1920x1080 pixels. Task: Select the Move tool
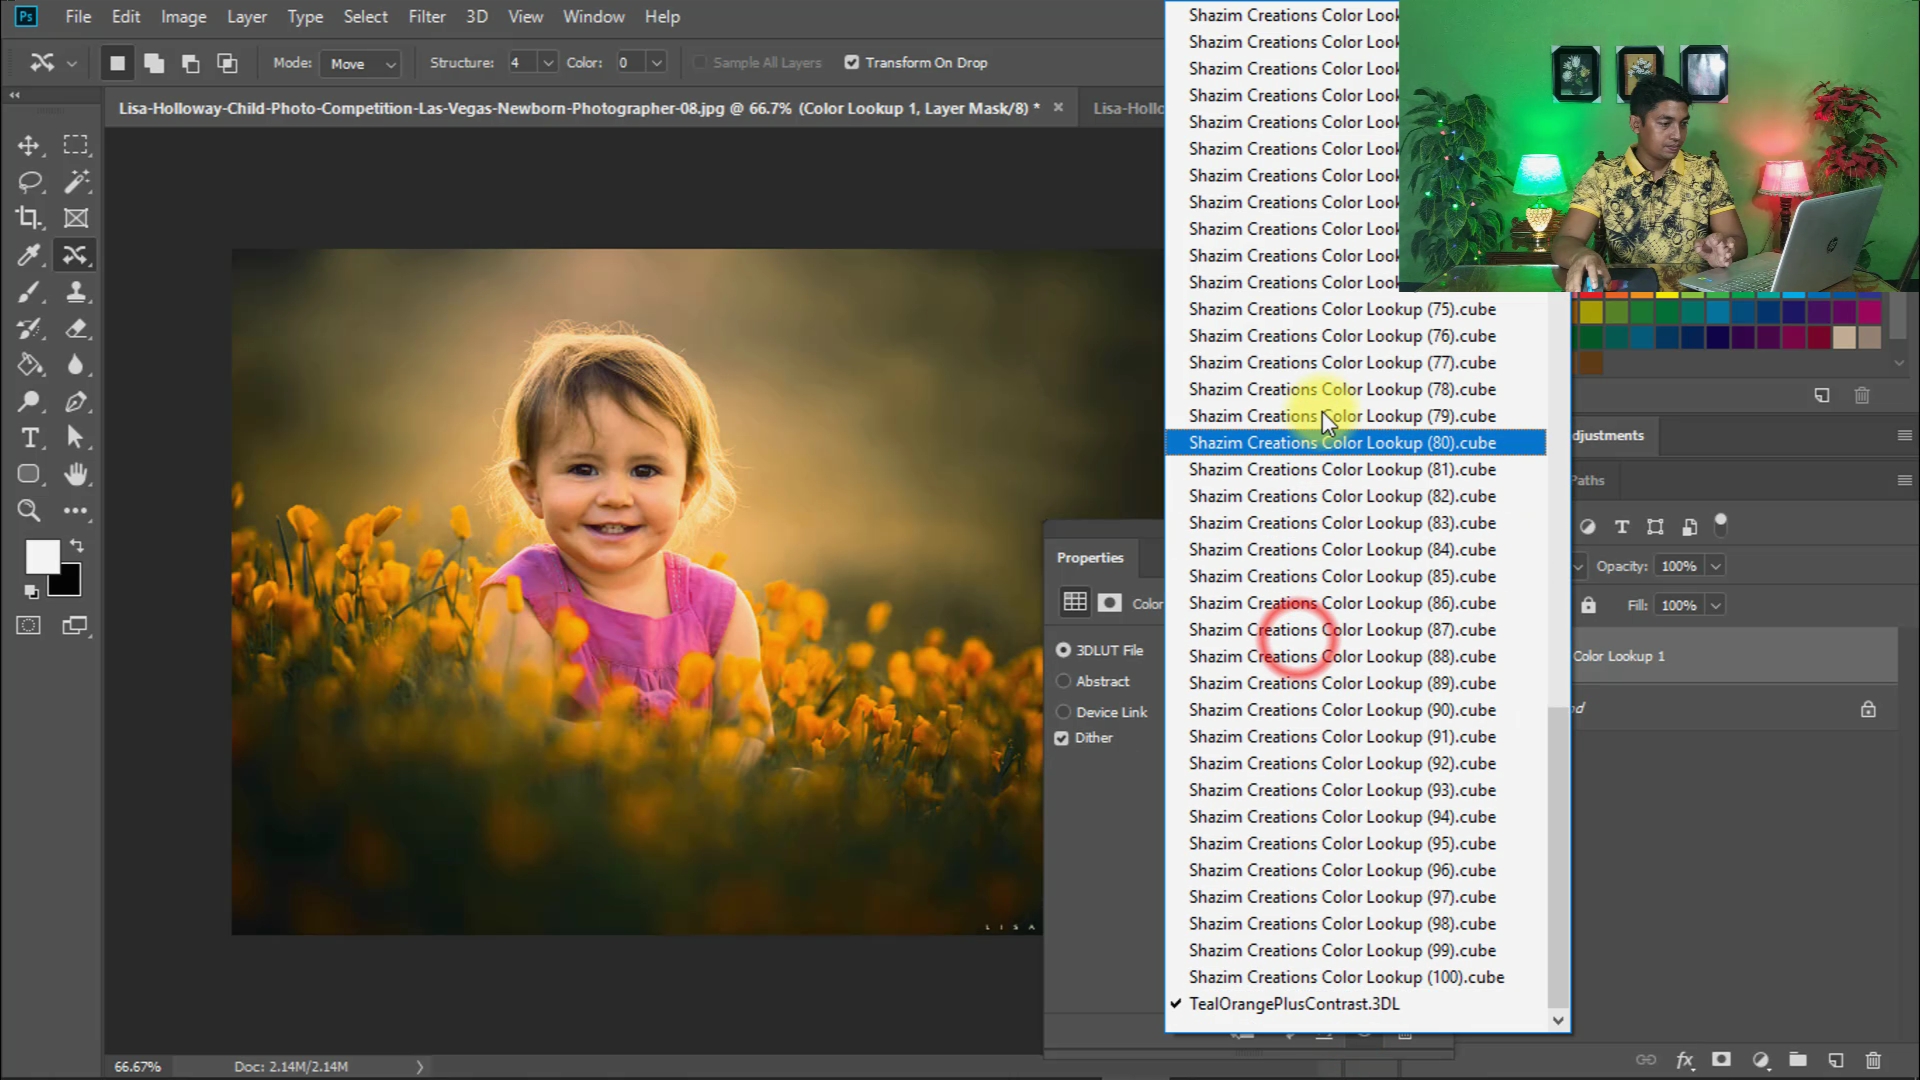29,145
